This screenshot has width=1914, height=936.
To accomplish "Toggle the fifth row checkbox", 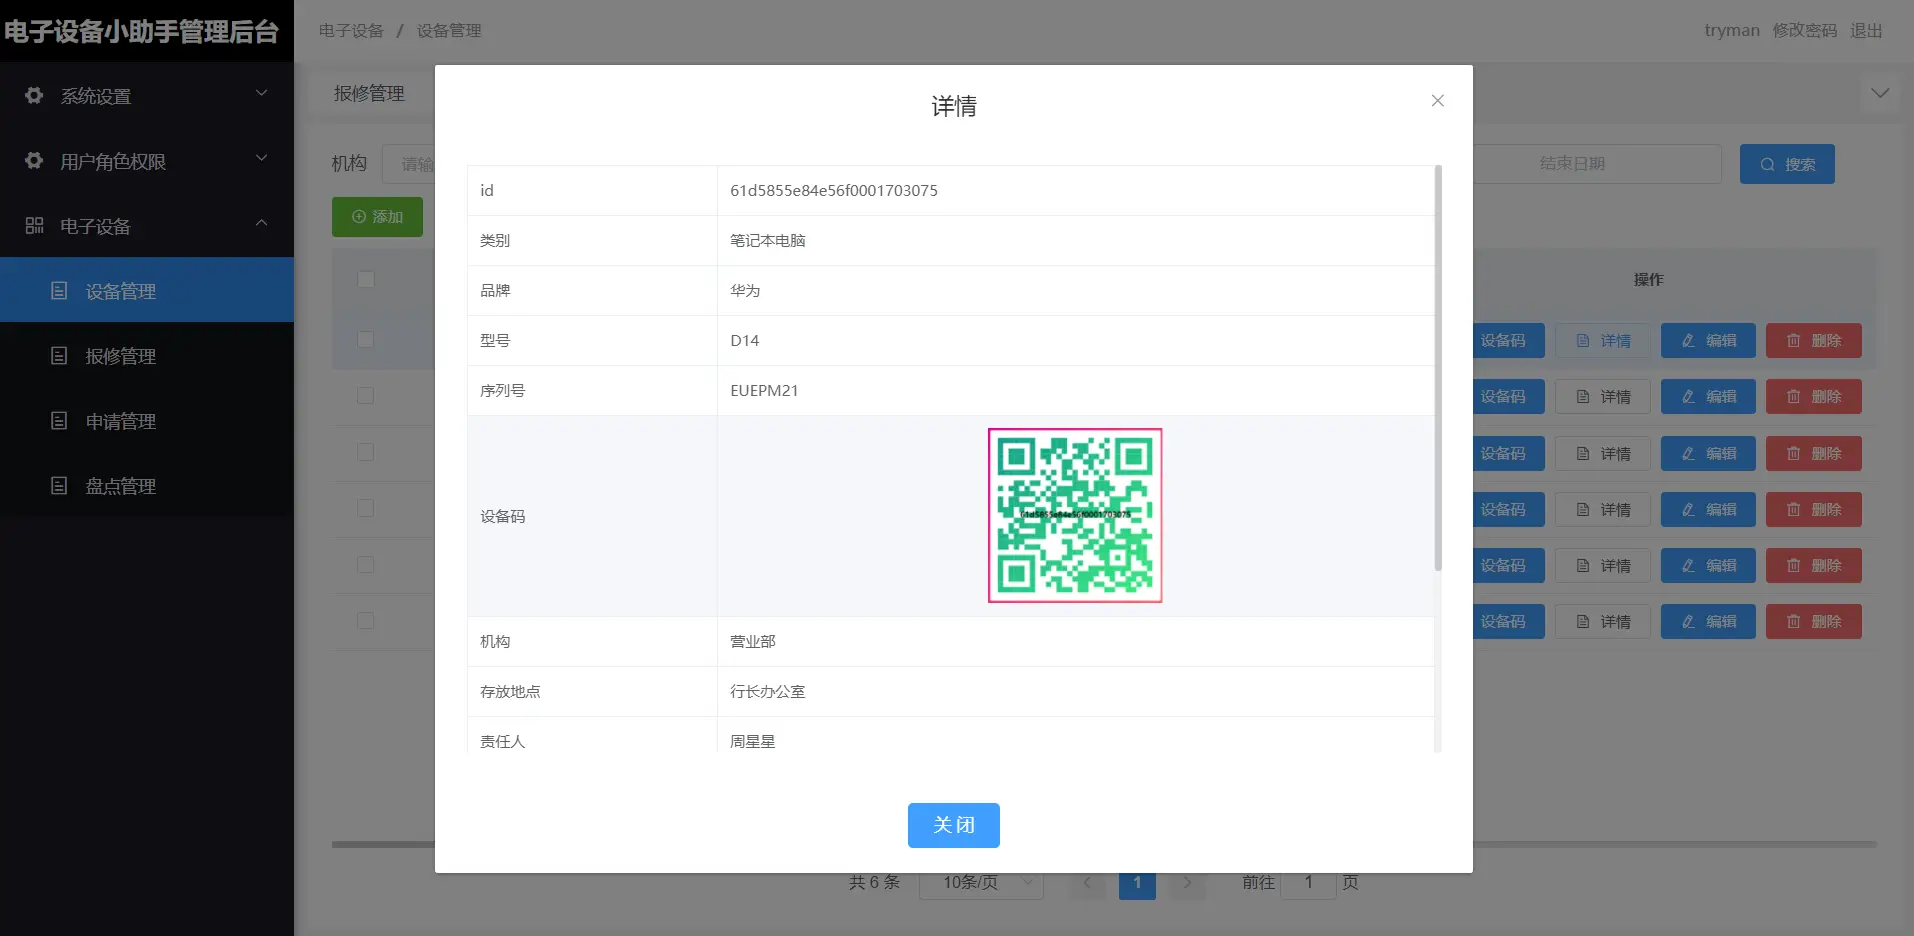I will pos(366,564).
